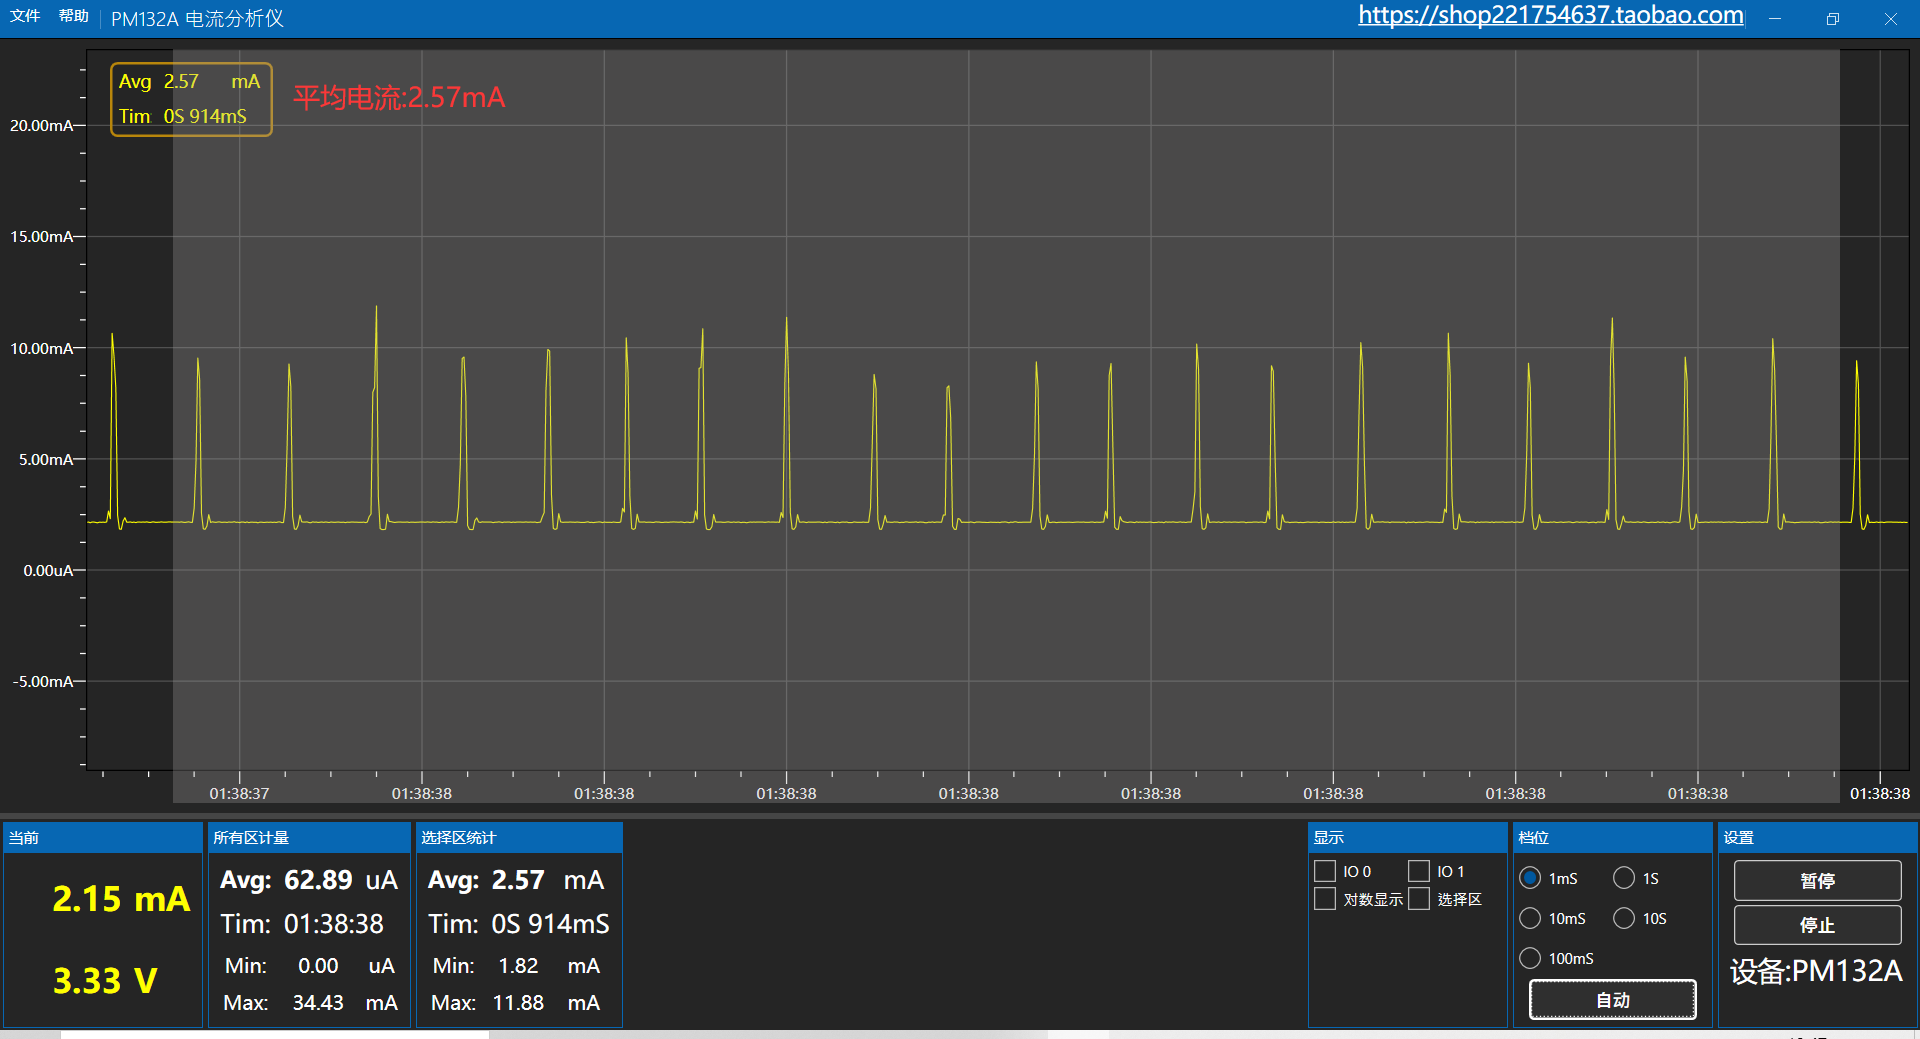Click the Tim 0S 914mS selection value
This screenshot has height=1039, width=1920.
coord(519,924)
